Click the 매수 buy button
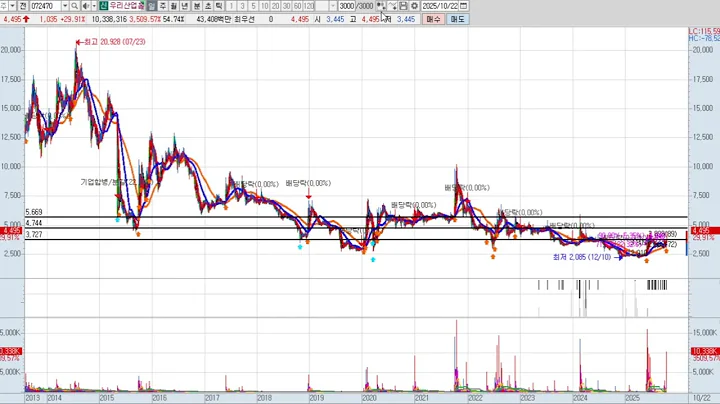This screenshot has height=404, width=720. [433, 19]
